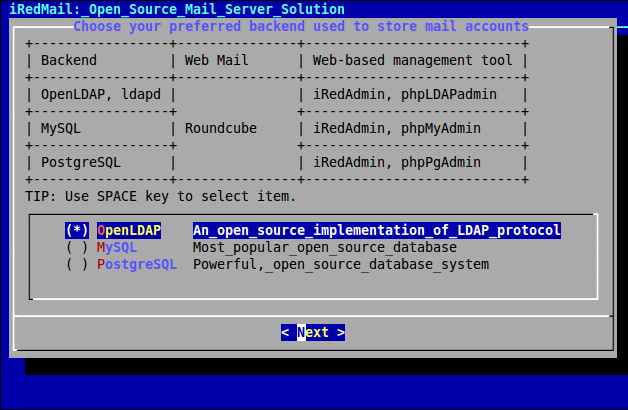Click 'PostgreSQL' cell in backend table
The width and height of the screenshot is (628, 410).
pyautogui.click(x=81, y=163)
